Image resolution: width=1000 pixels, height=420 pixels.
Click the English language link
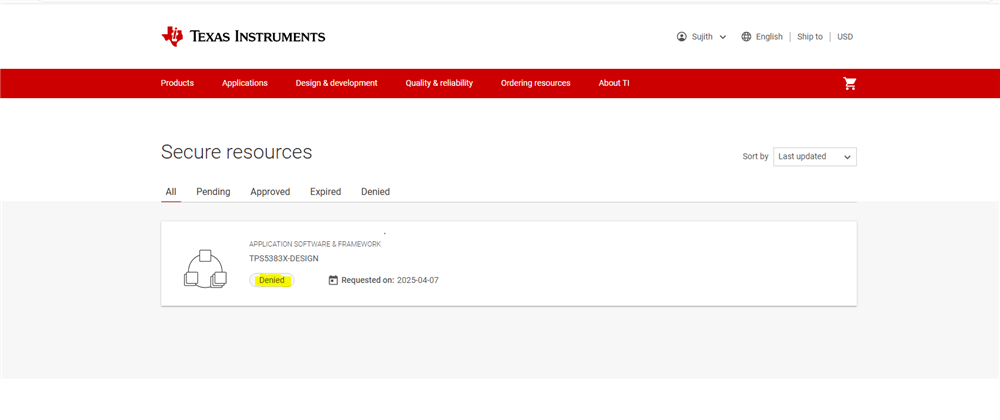point(769,37)
